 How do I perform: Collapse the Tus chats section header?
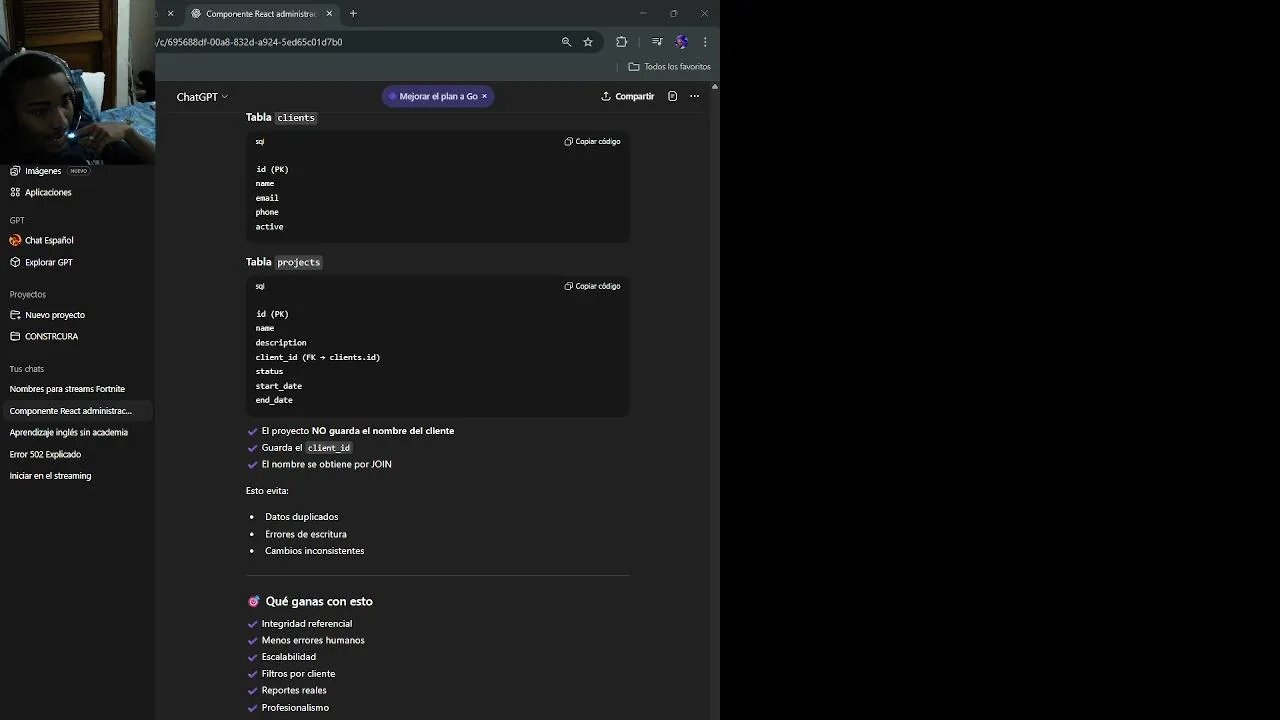coord(27,369)
